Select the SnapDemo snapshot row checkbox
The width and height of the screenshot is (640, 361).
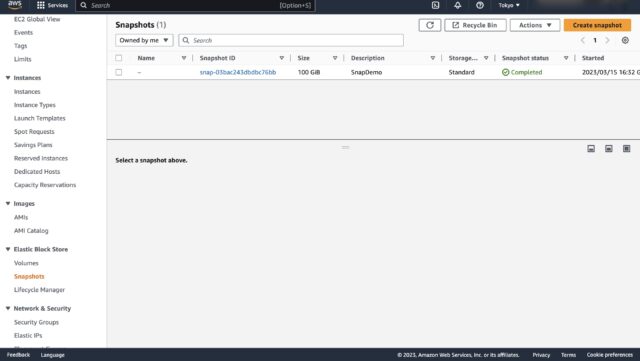(118, 72)
